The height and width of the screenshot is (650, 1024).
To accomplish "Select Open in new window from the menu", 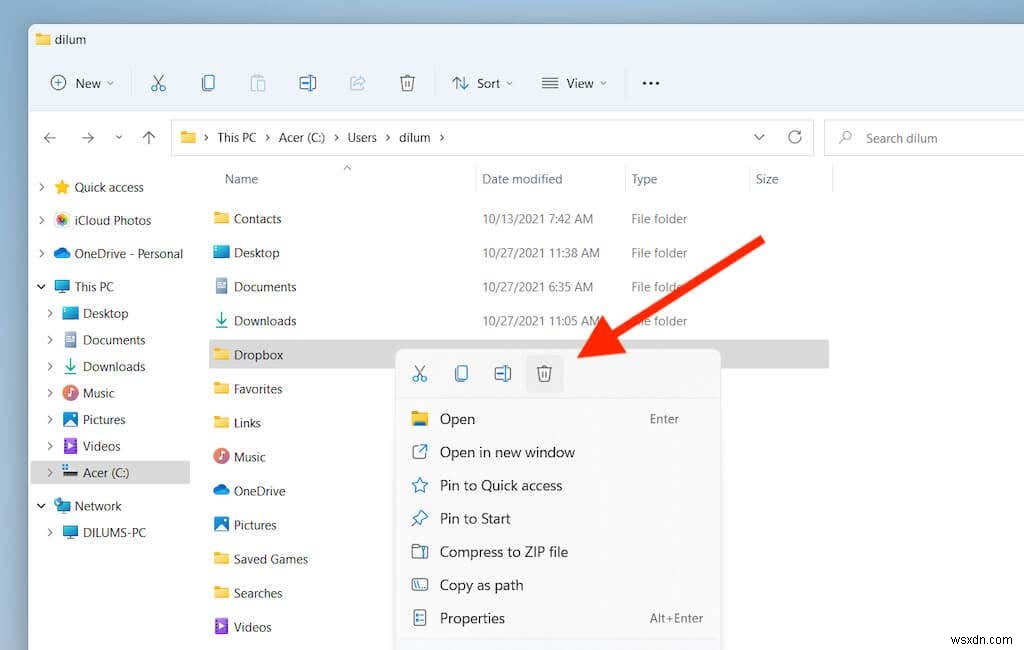I will 507,452.
